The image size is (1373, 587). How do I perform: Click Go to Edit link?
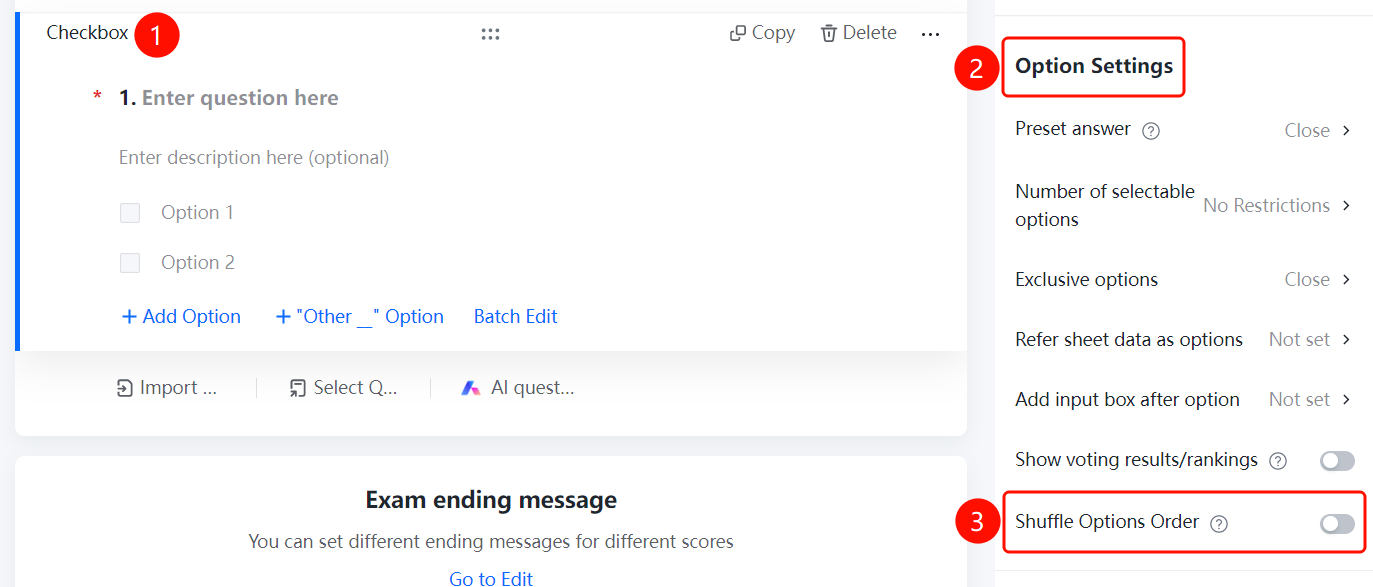pos(491,578)
